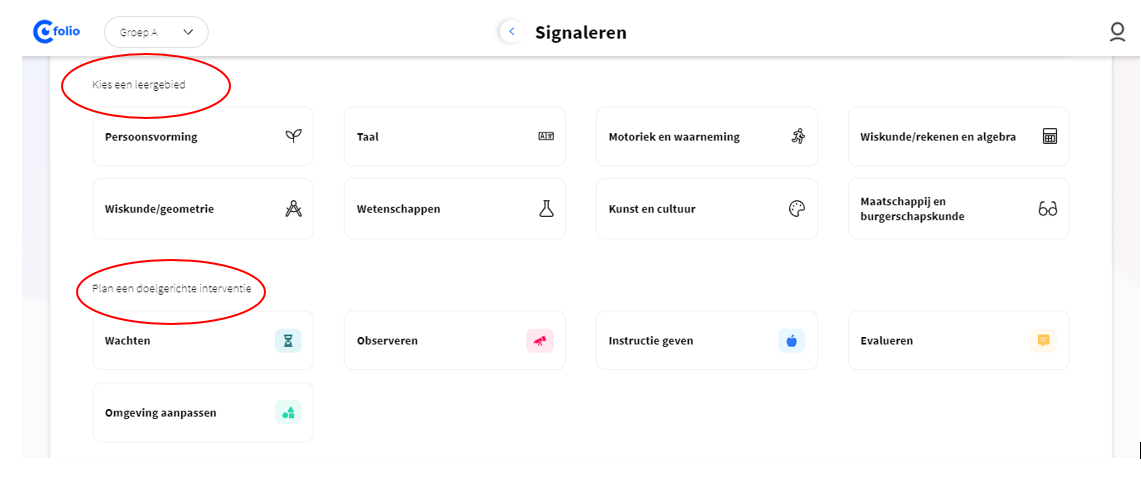Screen dimensions: 1141x493
Task: Click the flask icon on Wetenschappen
Action: [x=546, y=209]
